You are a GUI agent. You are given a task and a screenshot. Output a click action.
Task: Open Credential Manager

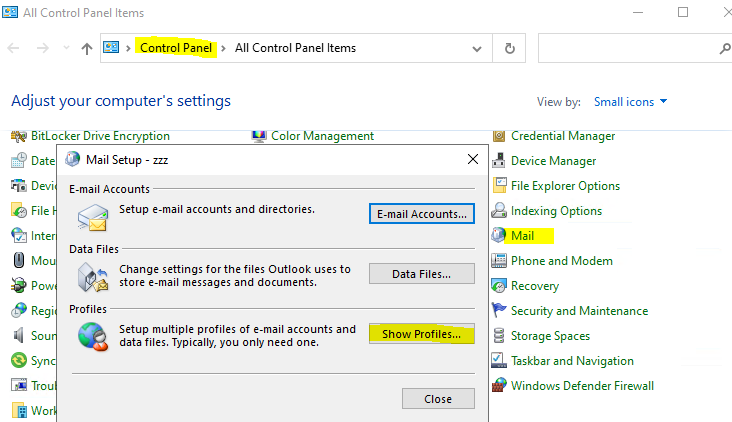click(563, 136)
